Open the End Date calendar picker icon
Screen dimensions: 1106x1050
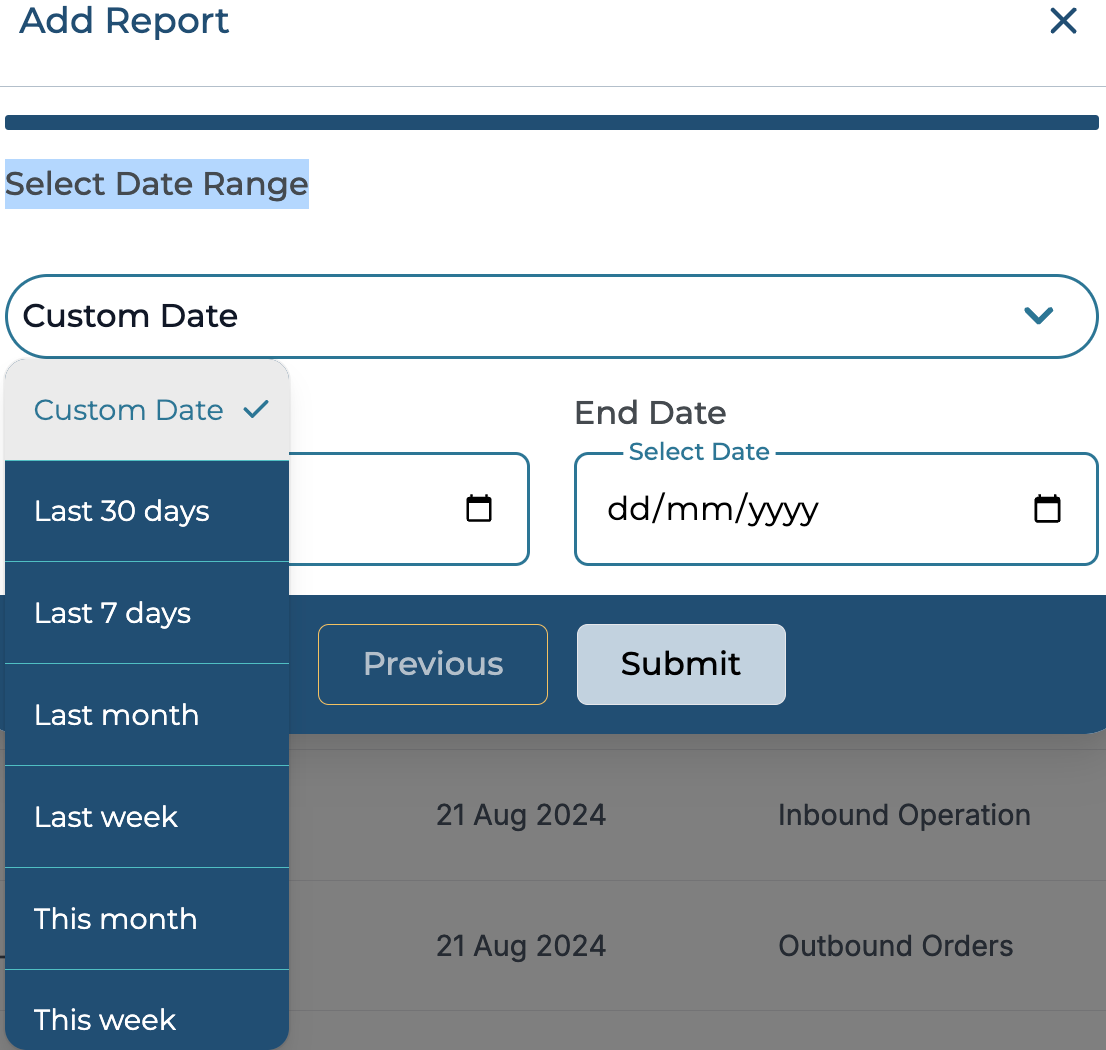click(1046, 509)
